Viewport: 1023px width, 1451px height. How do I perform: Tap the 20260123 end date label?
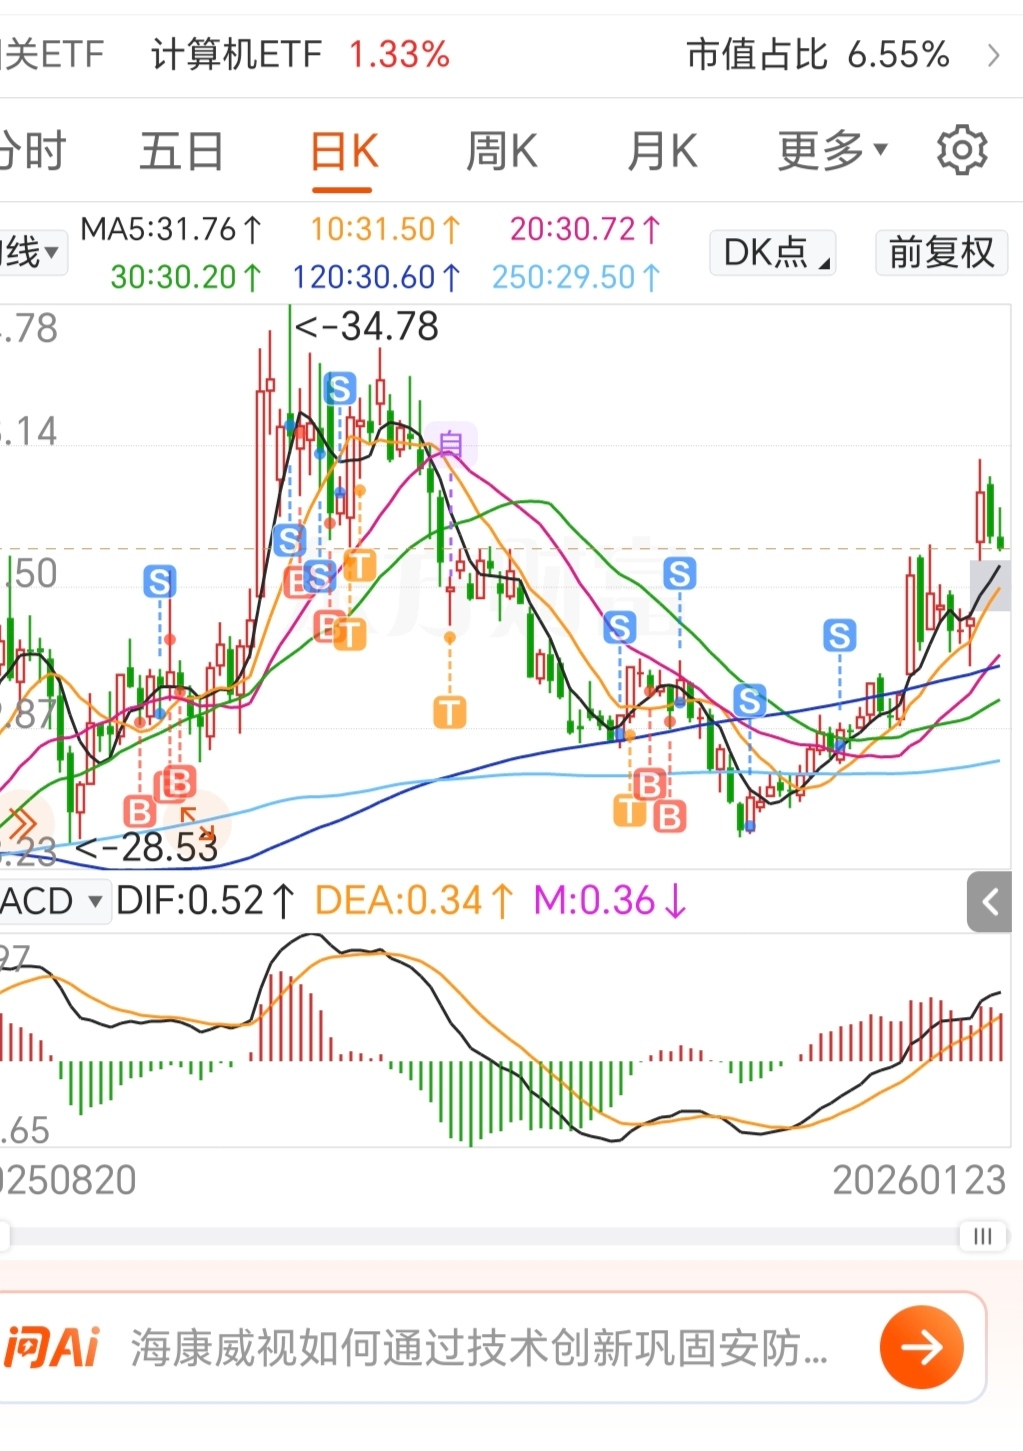pos(919,1180)
